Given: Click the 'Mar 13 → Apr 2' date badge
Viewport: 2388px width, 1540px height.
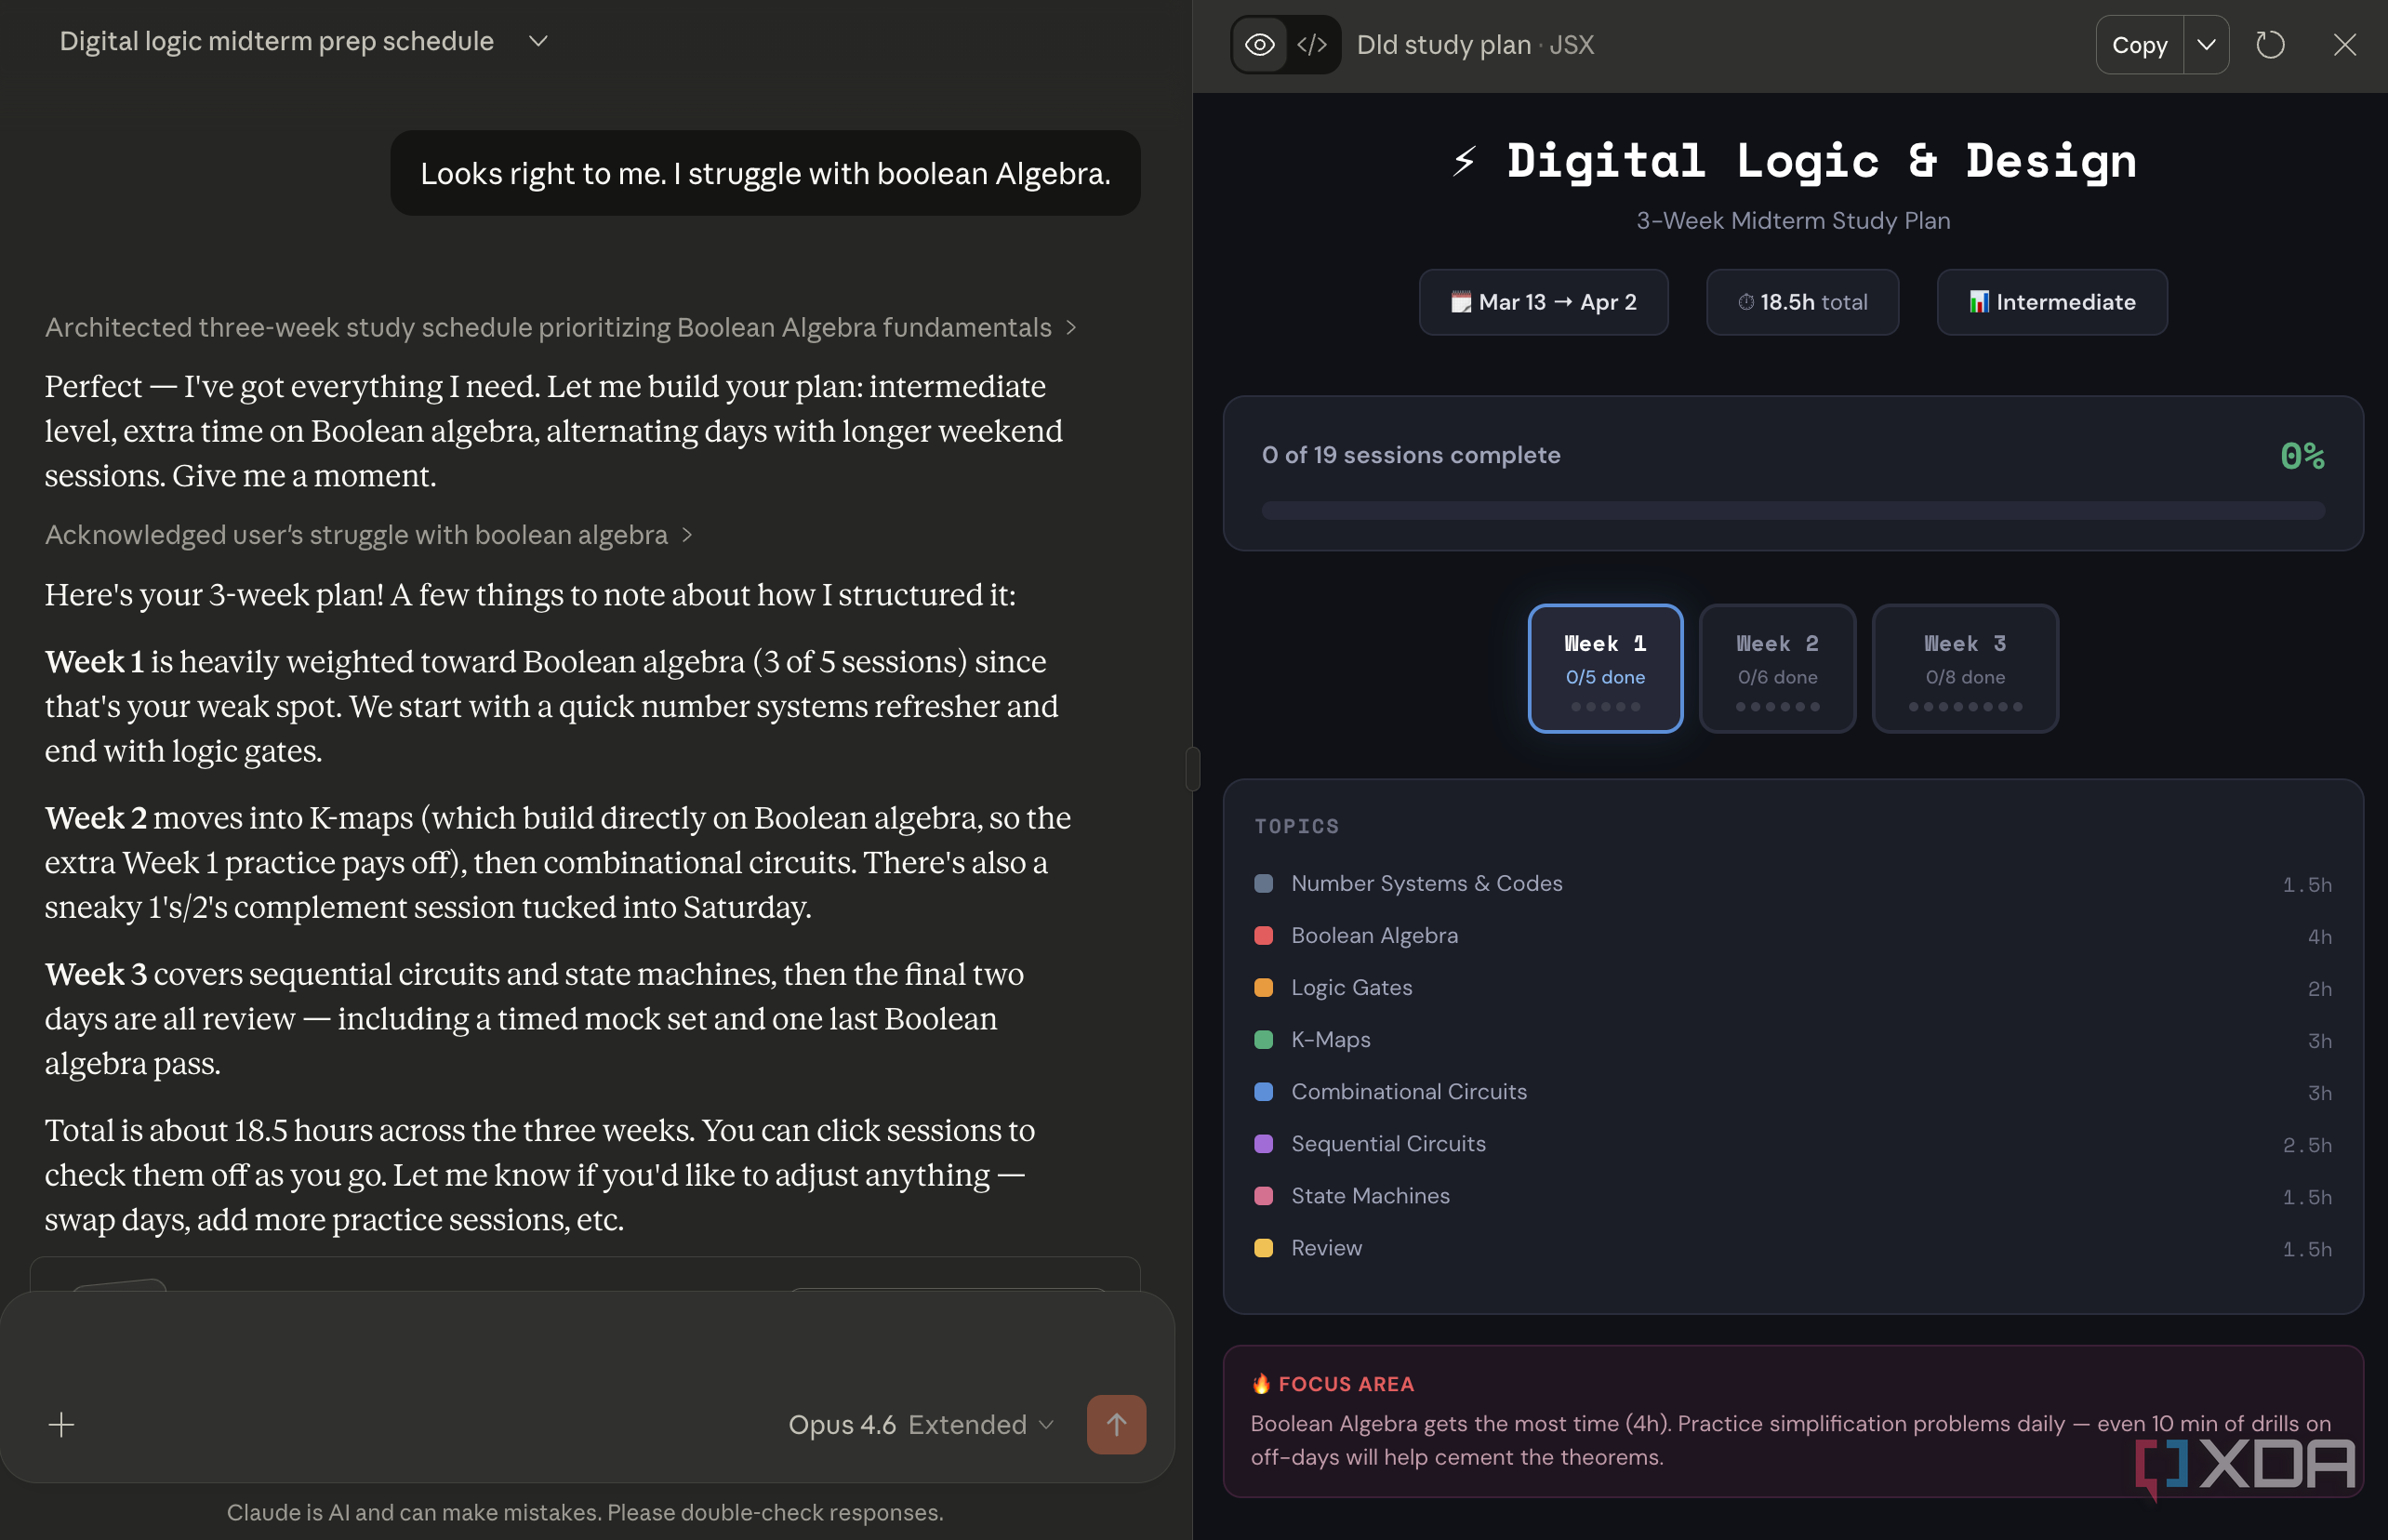Looking at the screenshot, I should point(1543,302).
